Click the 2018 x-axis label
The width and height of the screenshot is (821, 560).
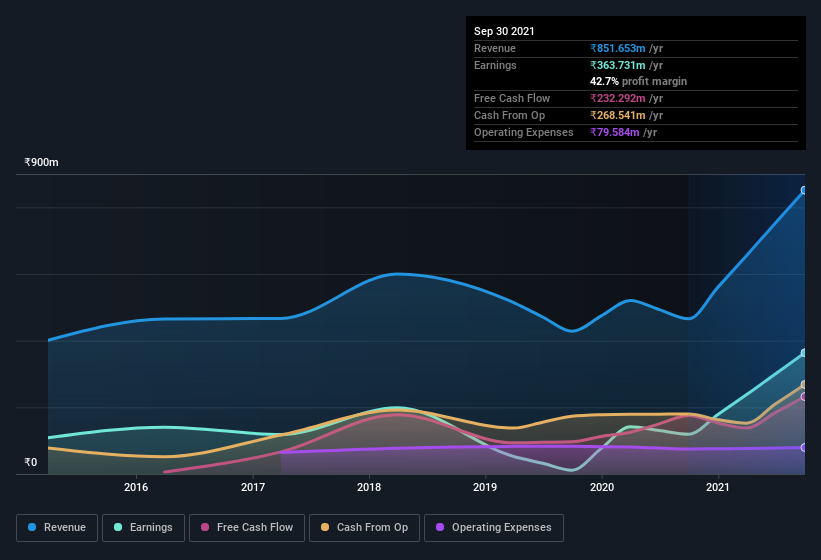point(369,487)
